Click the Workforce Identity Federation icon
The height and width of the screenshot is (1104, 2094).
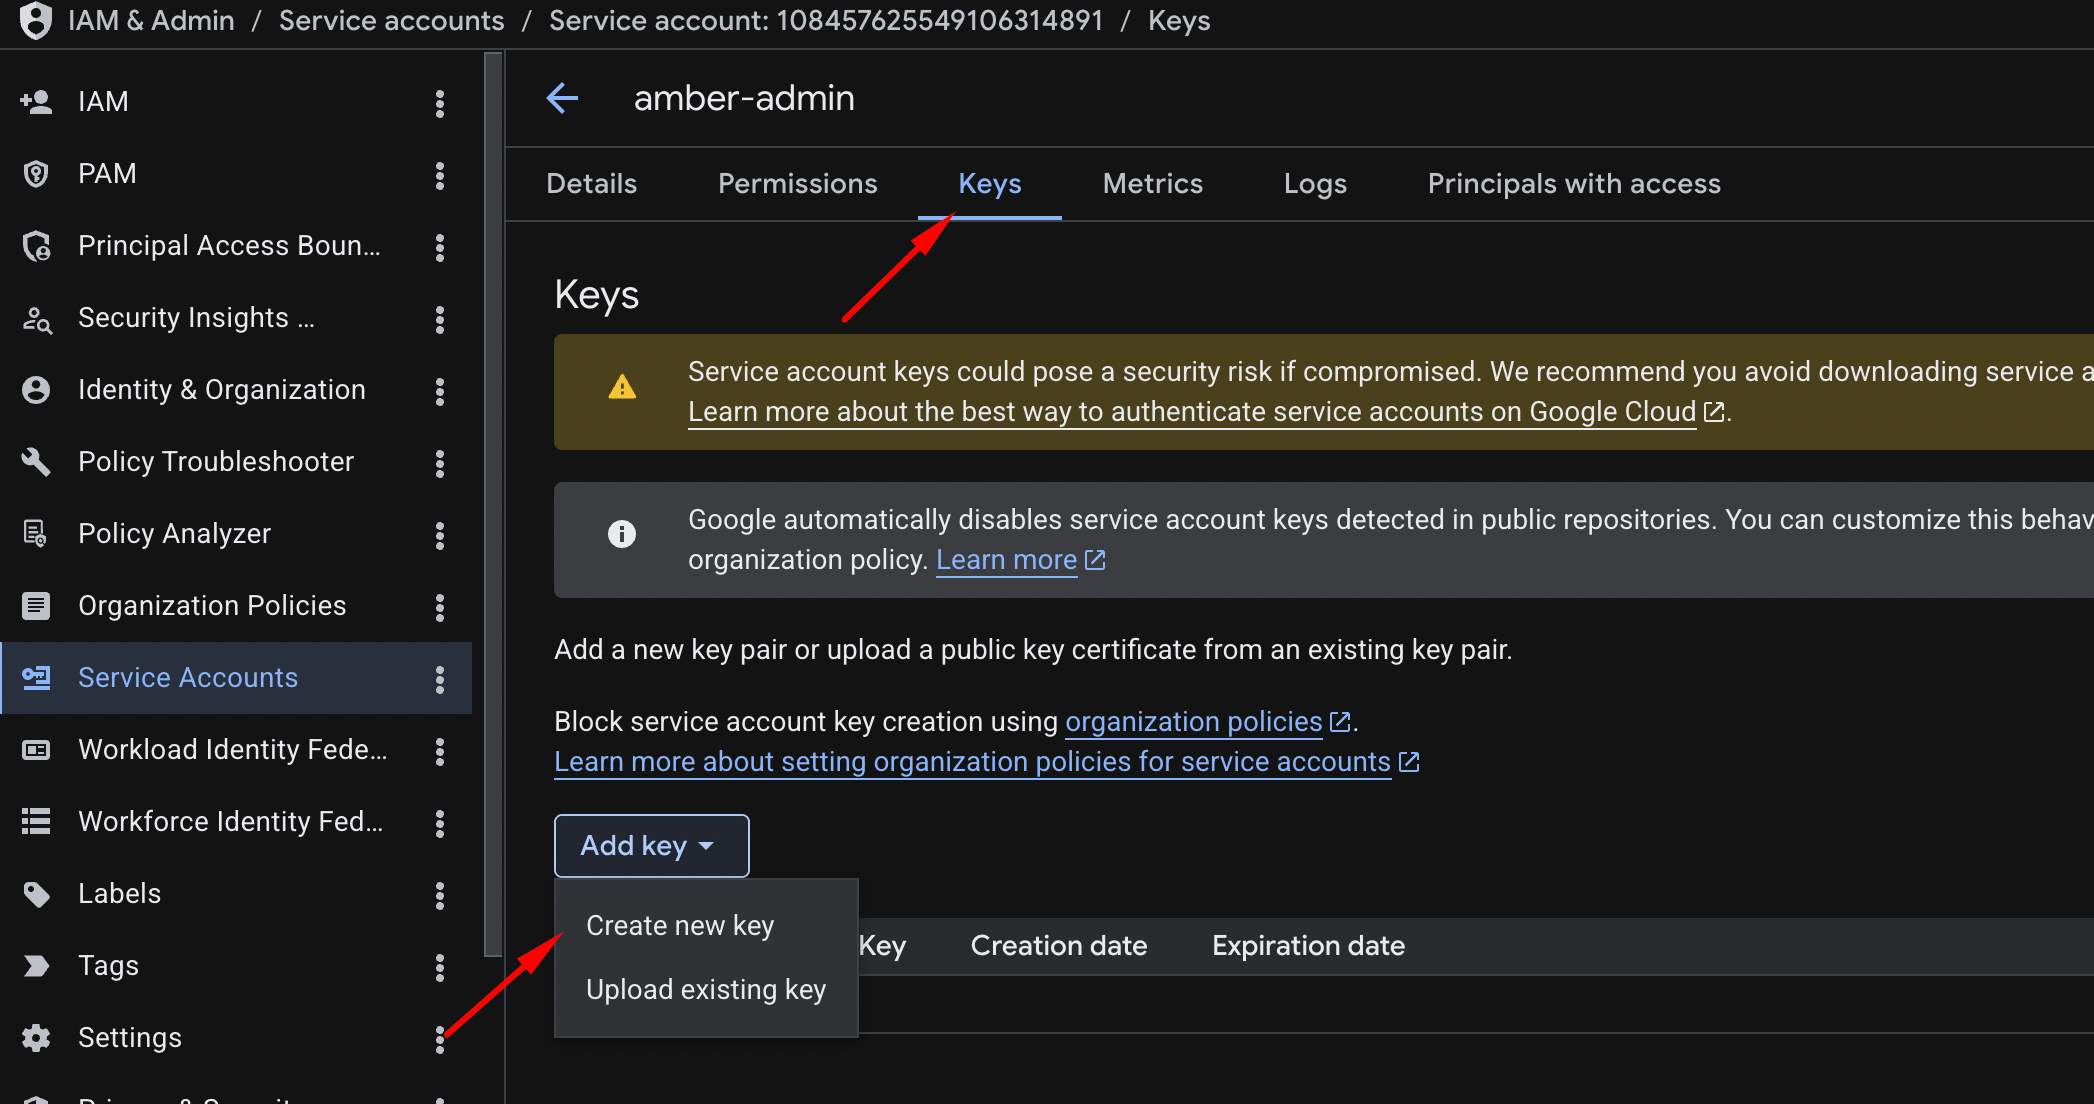pyautogui.click(x=36, y=822)
